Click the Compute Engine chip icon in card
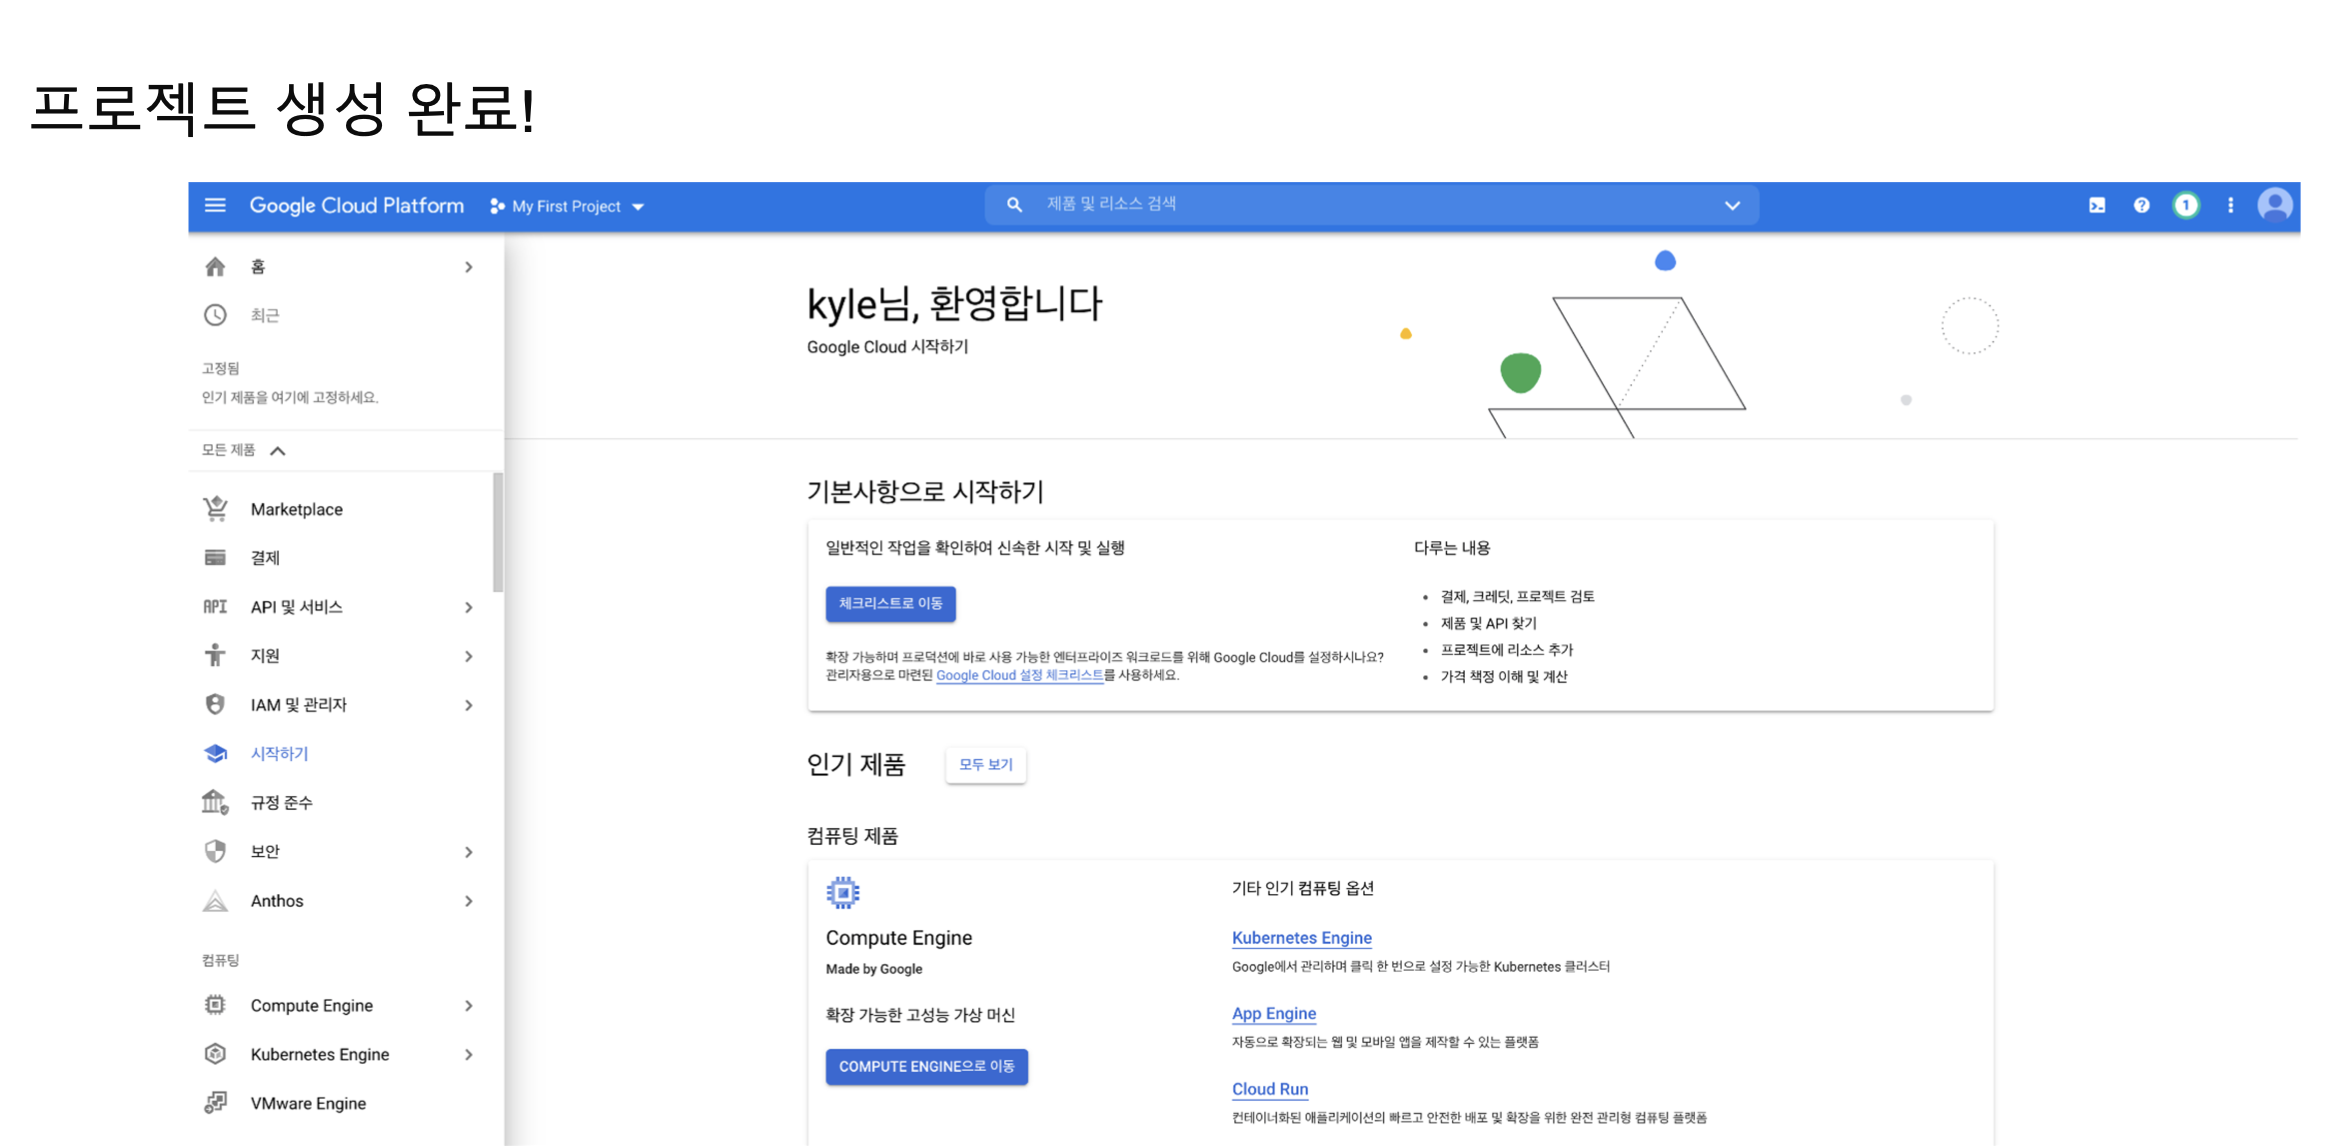Screen dimensions: 2346x1146 pyautogui.click(x=843, y=892)
